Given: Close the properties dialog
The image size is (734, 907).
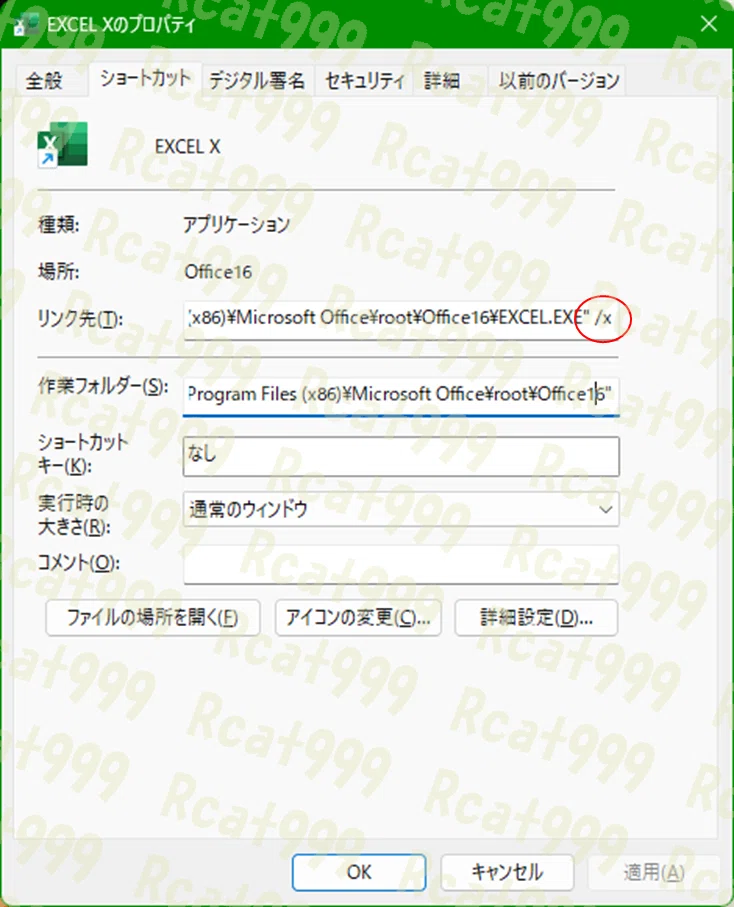Looking at the screenshot, I should [x=709, y=24].
